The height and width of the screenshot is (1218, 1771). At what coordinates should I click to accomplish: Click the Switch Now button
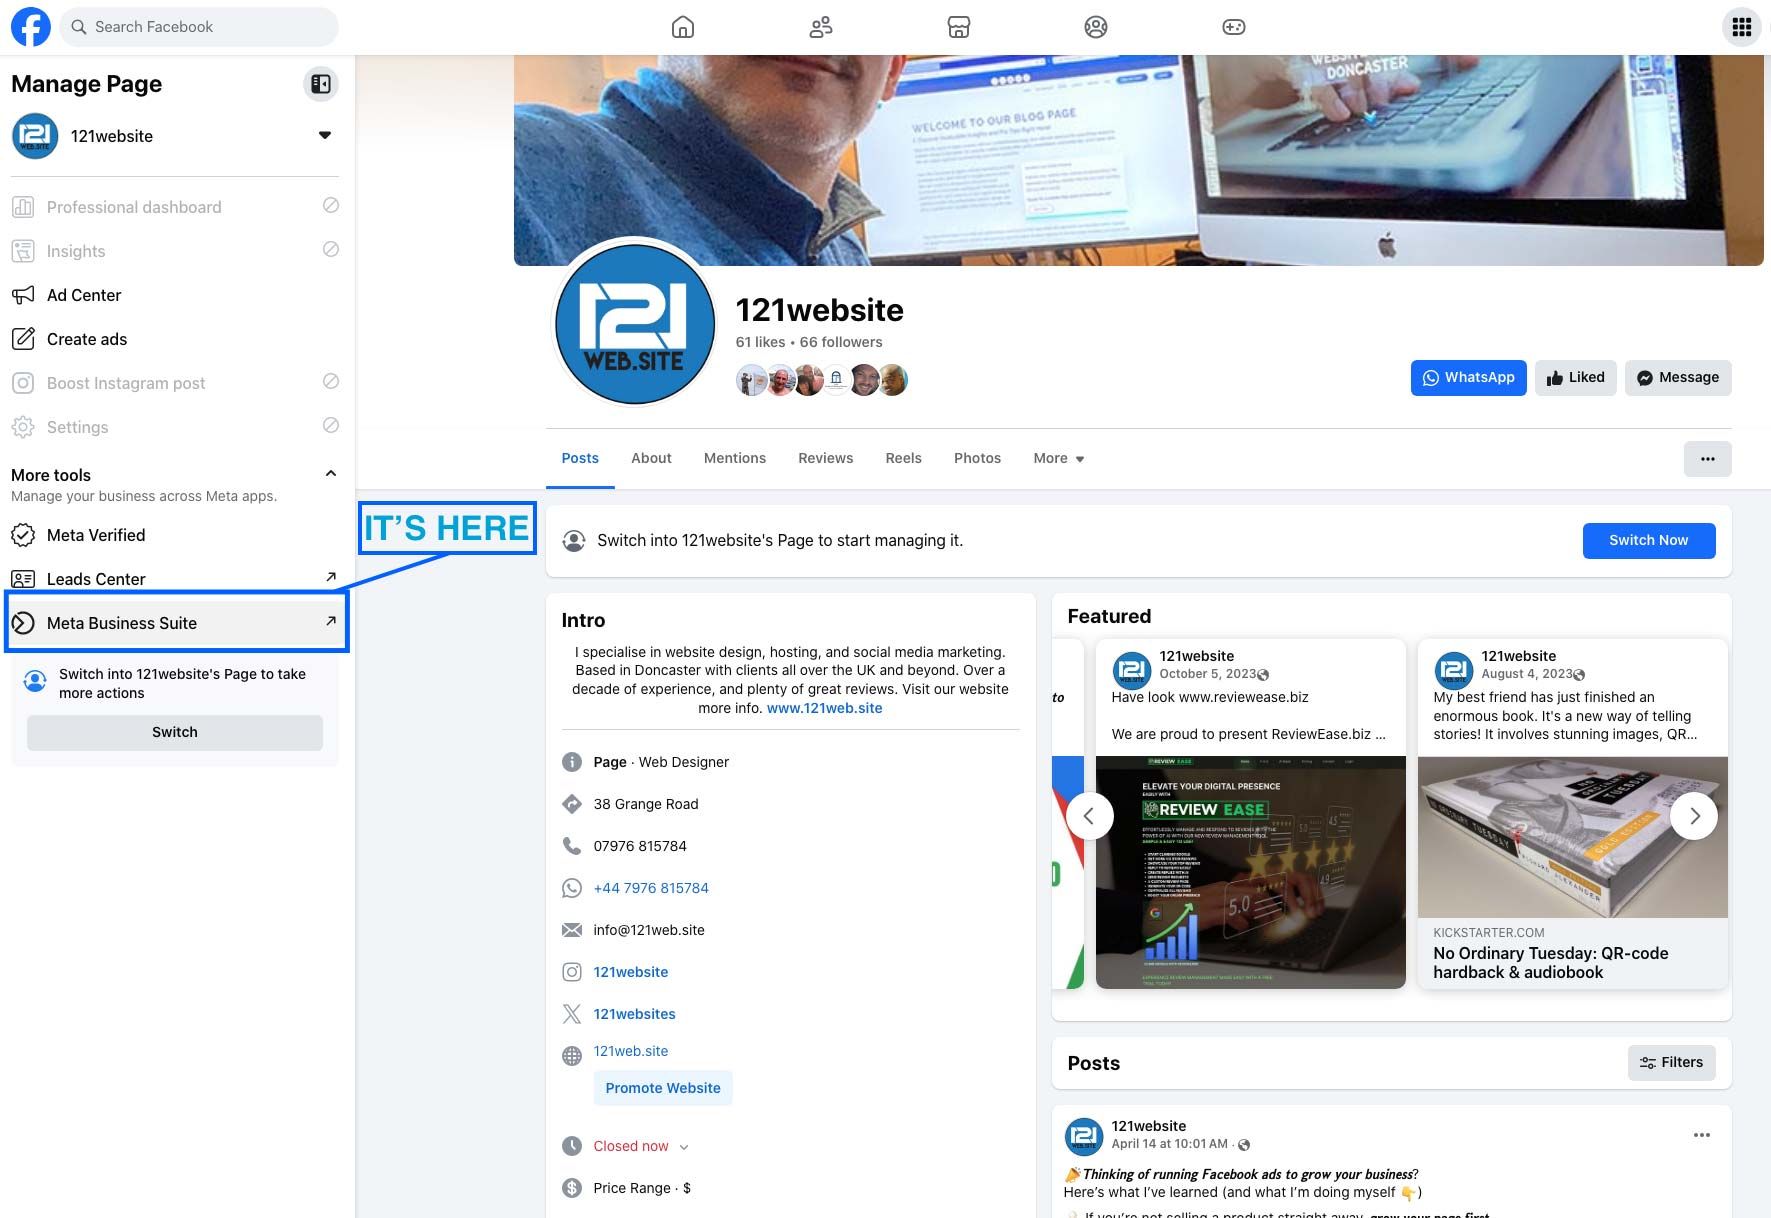[1649, 541]
